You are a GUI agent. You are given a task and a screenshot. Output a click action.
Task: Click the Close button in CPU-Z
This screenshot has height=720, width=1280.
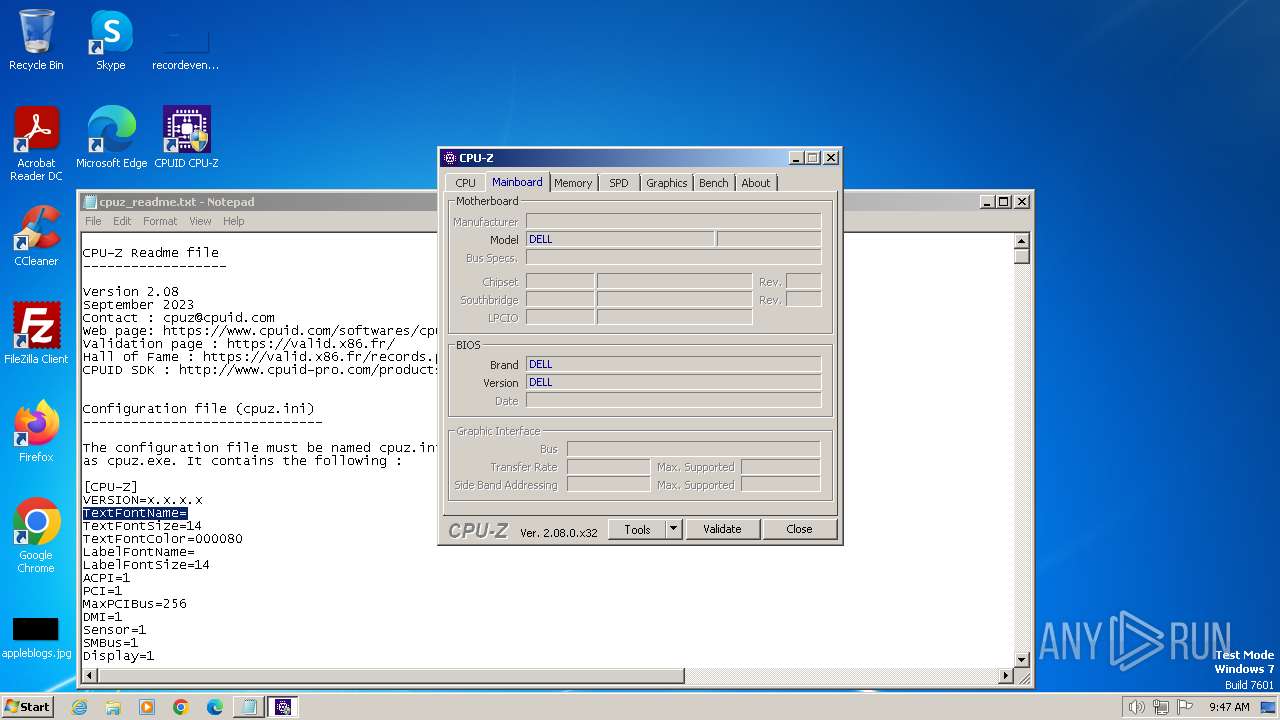pos(799,530)
